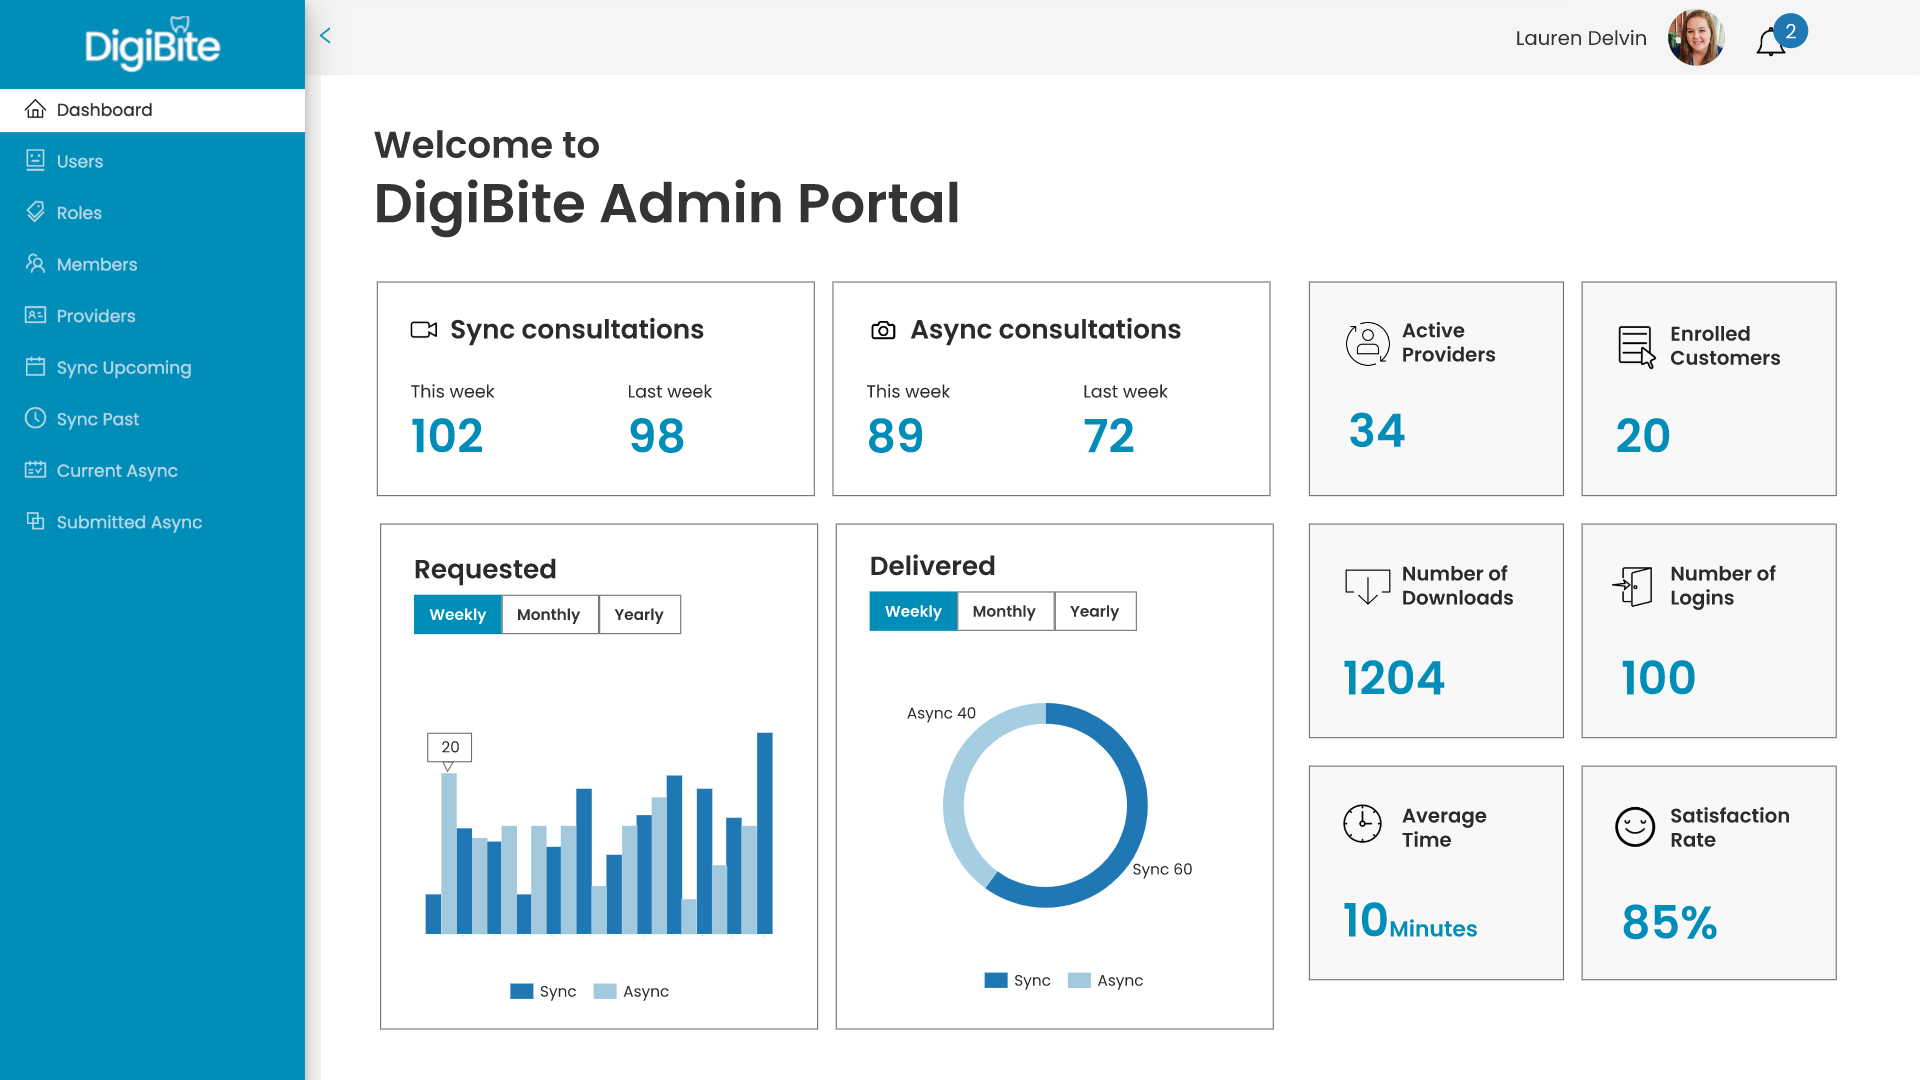The image size is (1920, 1080).
Task: Click the Sync Upcoming calendar icon
Action: 35,366
